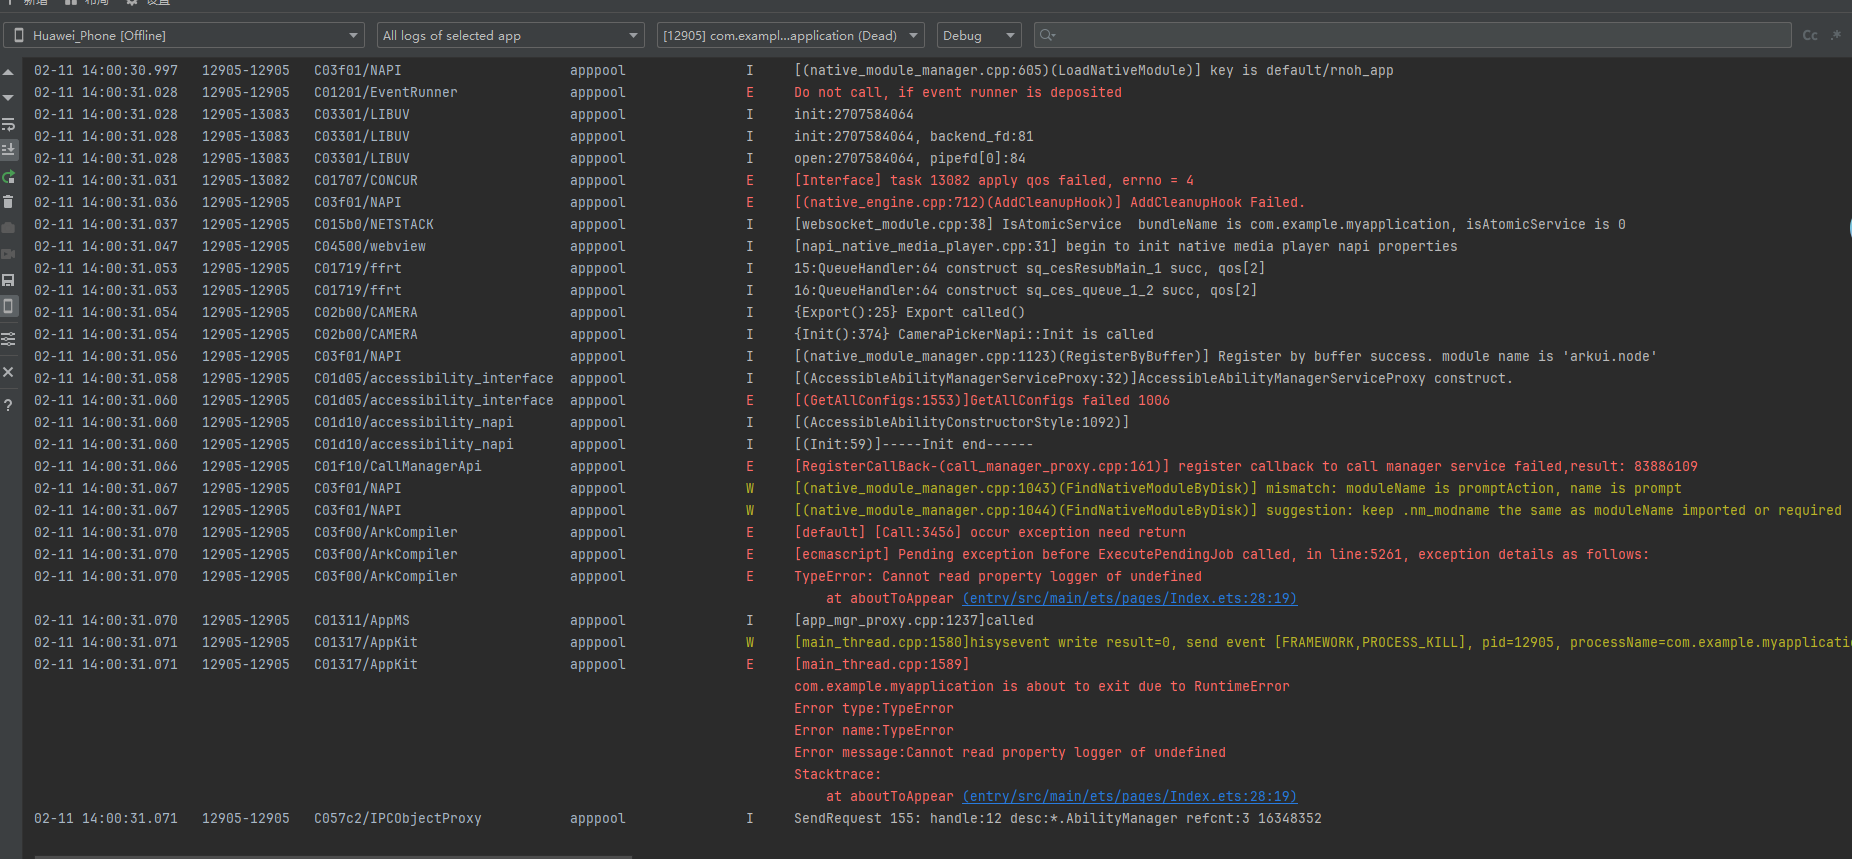Select the 'register callback to call manager service failed' line
Viewport: 1852px width, 859px height.
tap(1245, 466)
